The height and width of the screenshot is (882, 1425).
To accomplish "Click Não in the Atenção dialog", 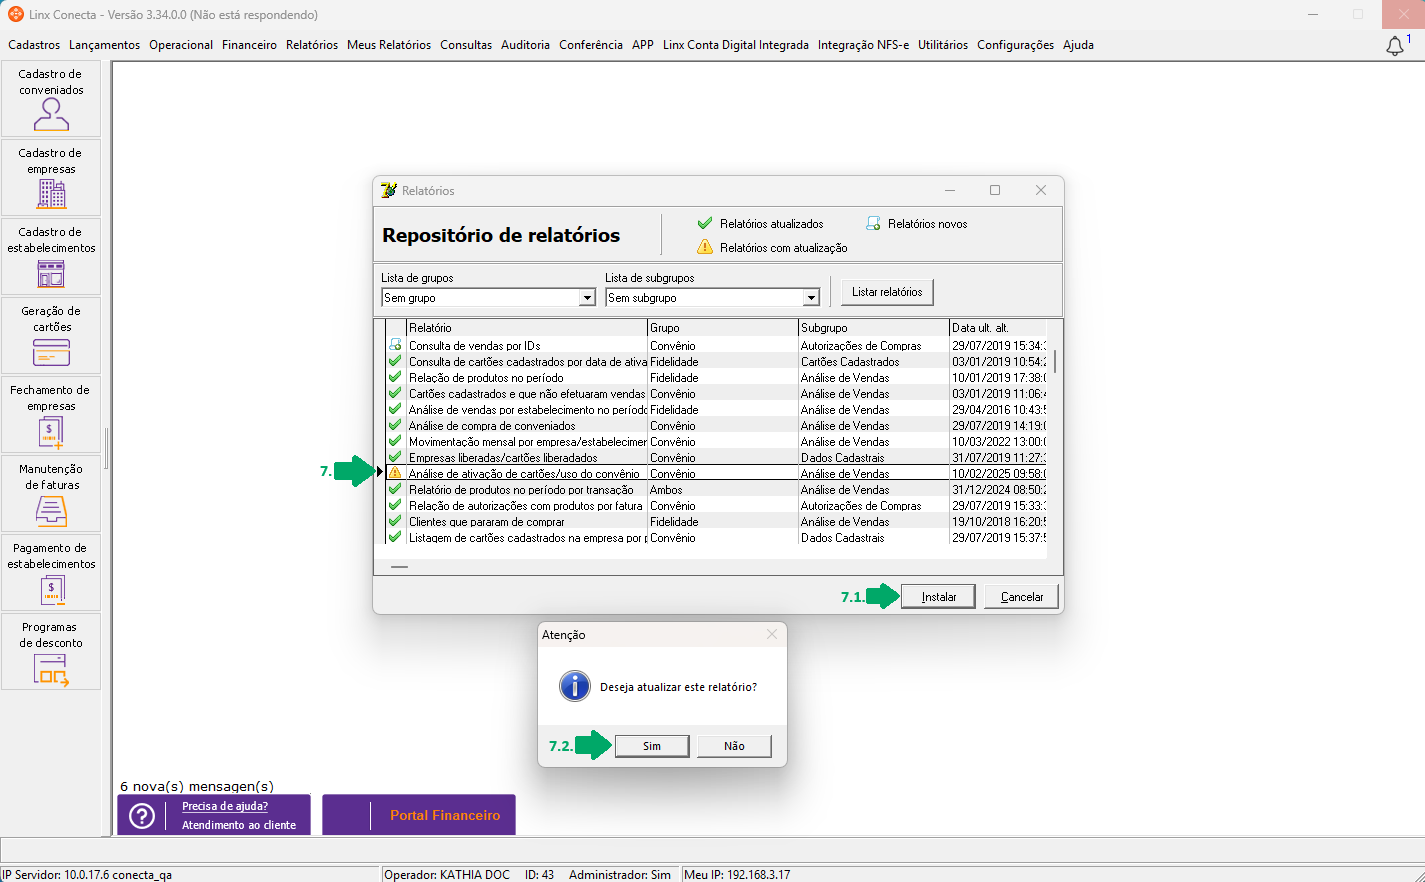I will point(735,746).
